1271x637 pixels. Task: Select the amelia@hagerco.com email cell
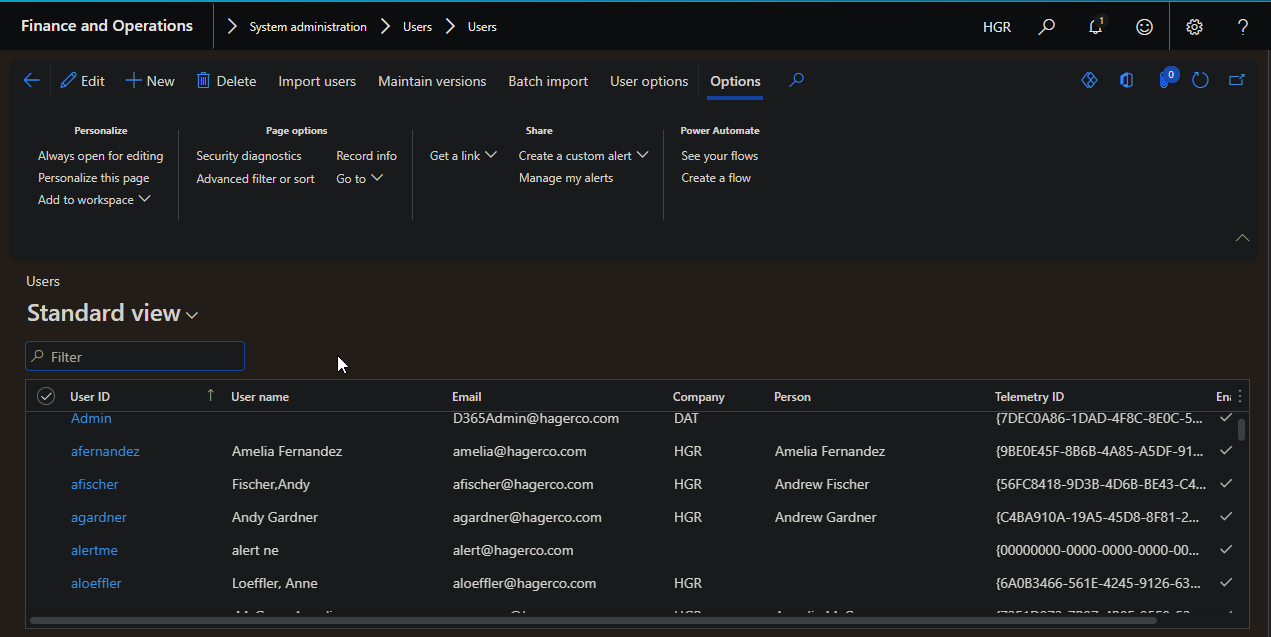point(519,451)
